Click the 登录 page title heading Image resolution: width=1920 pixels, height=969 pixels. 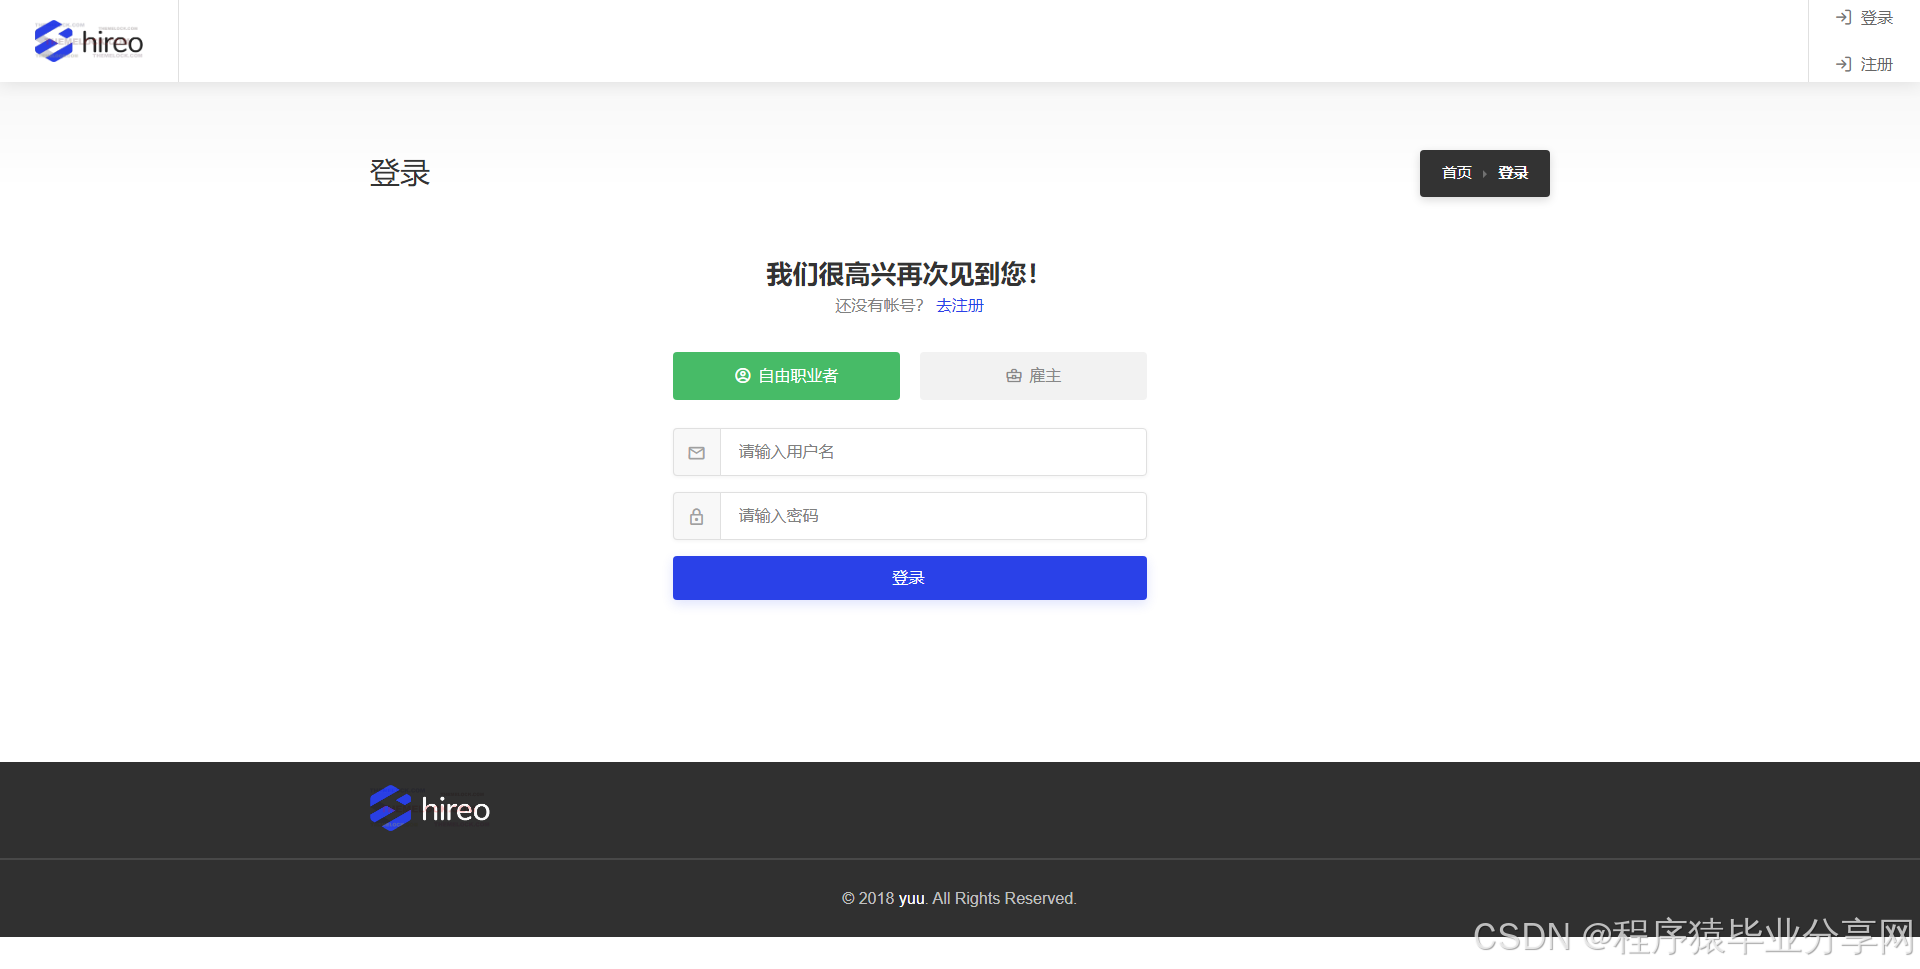point(400,173)
